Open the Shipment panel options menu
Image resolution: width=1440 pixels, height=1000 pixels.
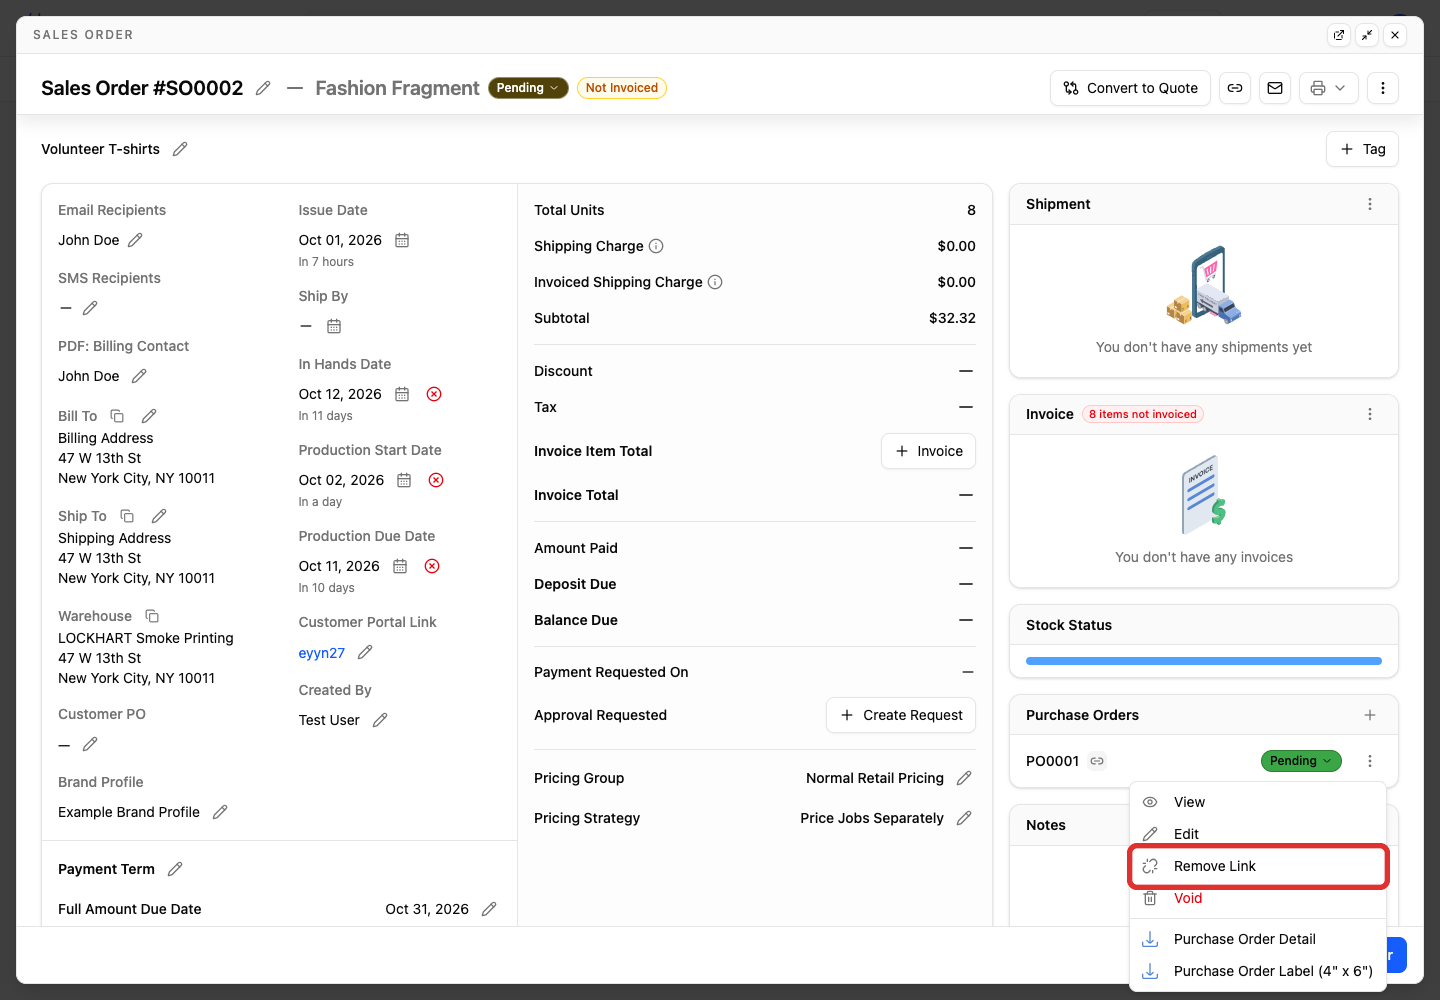[x=1370, y=204]
